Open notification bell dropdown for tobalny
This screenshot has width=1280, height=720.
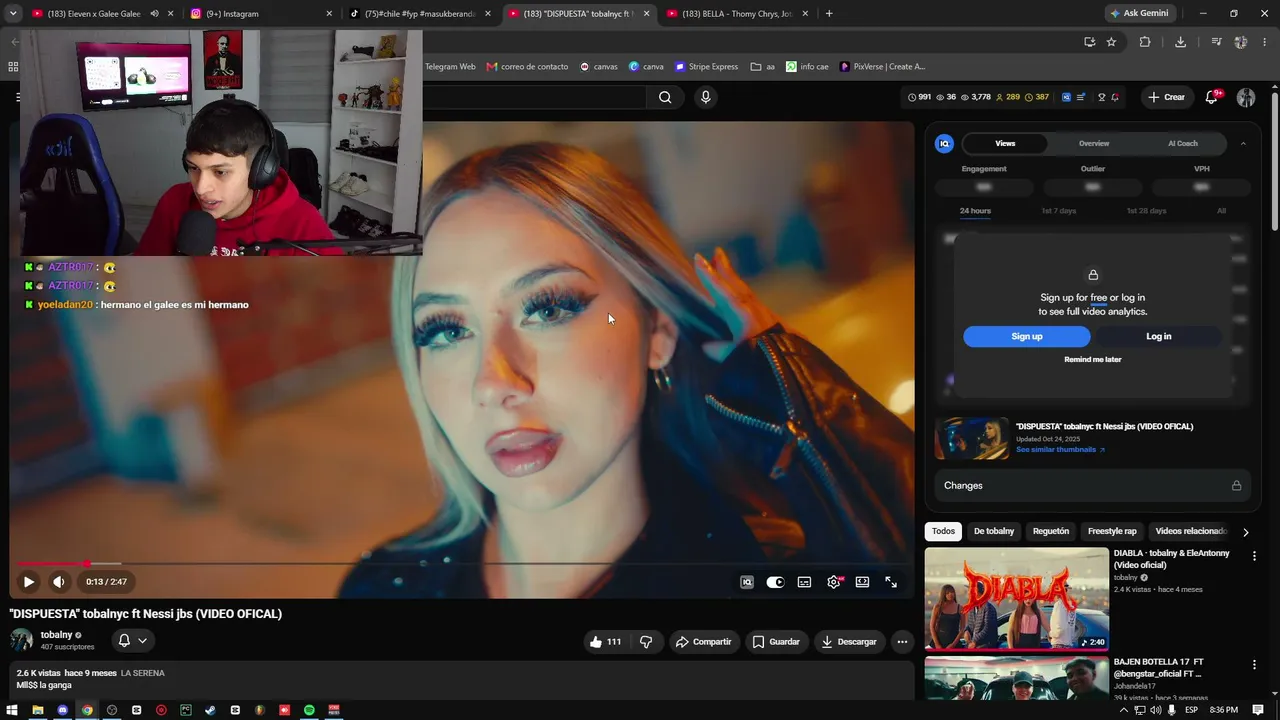point(132,641)
